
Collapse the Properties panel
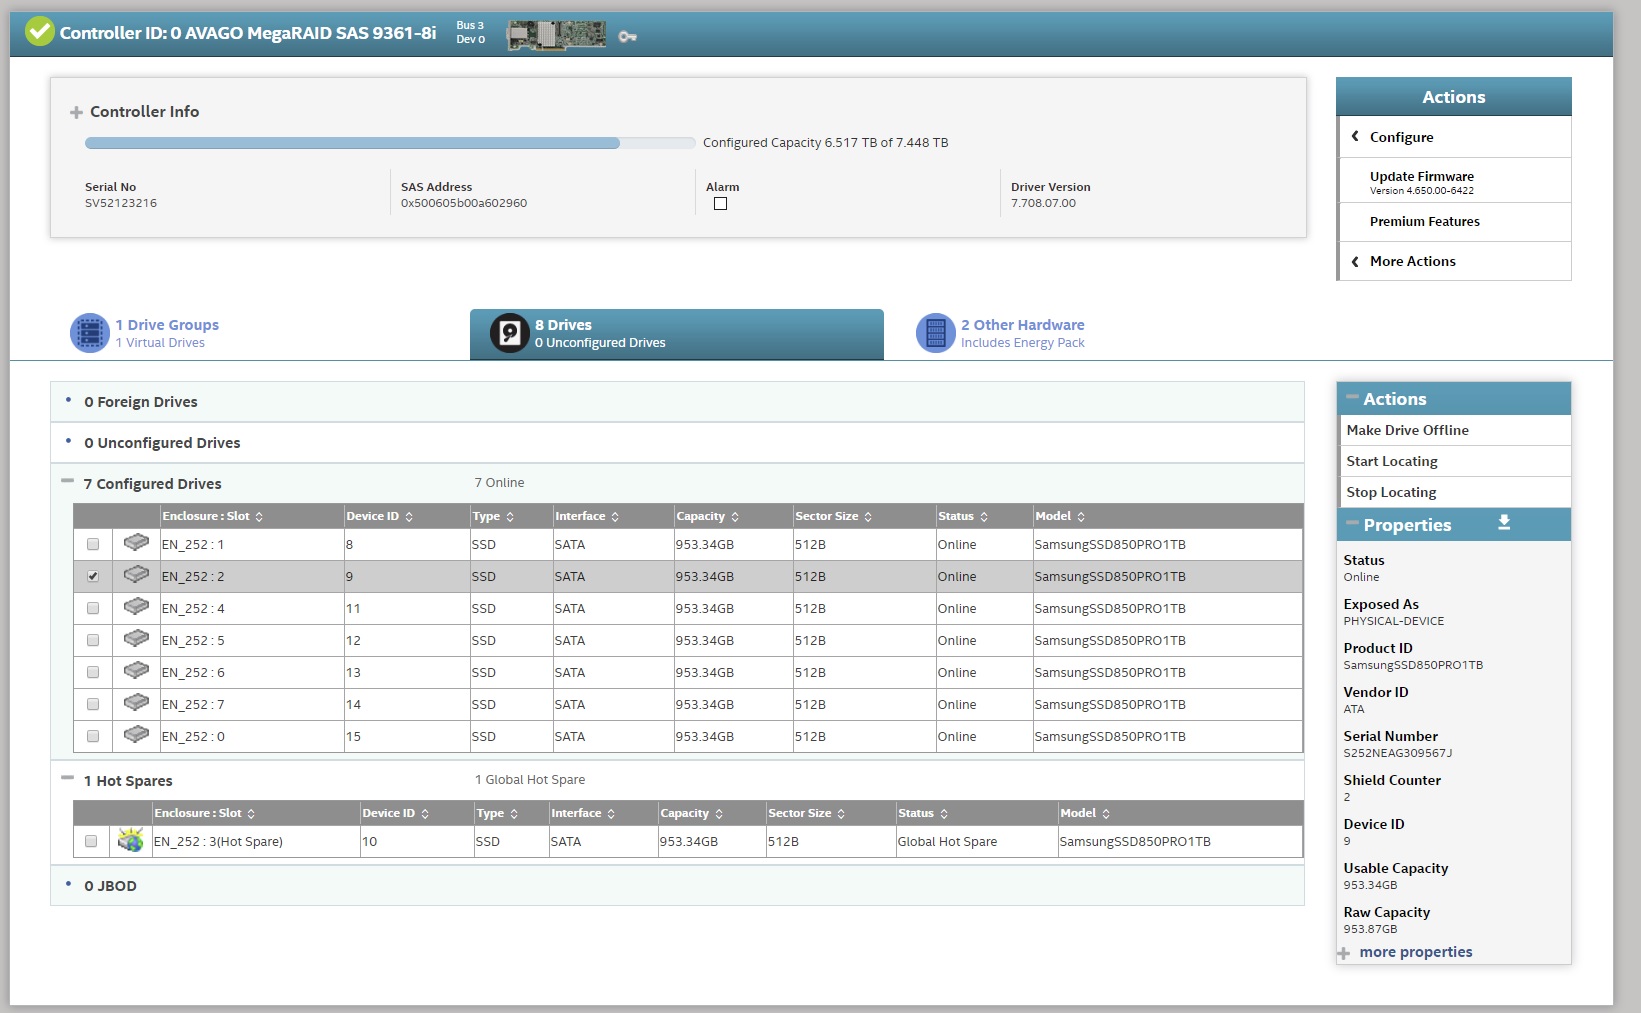[x=1352, y=523]
